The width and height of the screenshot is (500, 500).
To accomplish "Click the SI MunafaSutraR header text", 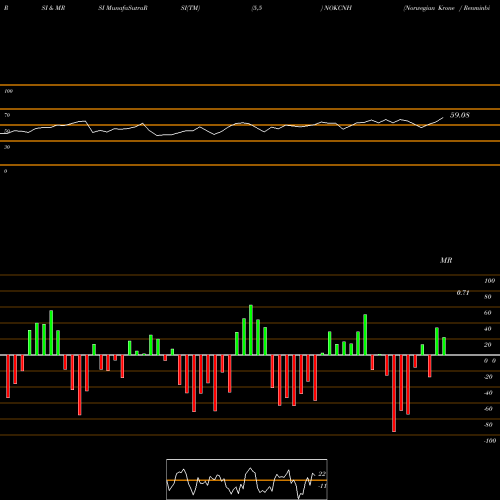I will (x=123, y=8).
